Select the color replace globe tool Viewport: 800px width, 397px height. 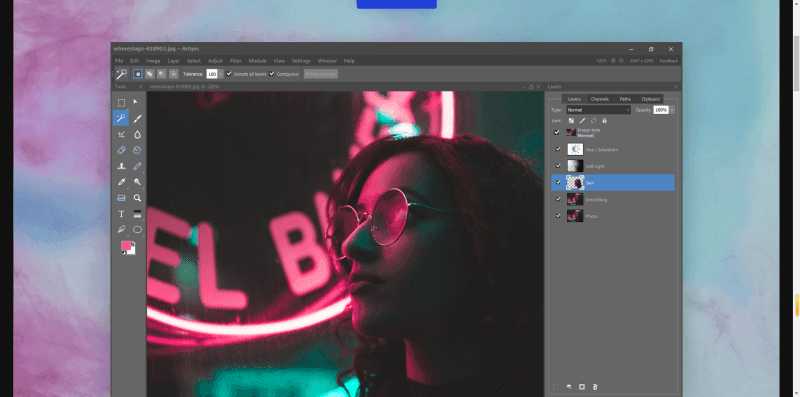coord(137,151)
